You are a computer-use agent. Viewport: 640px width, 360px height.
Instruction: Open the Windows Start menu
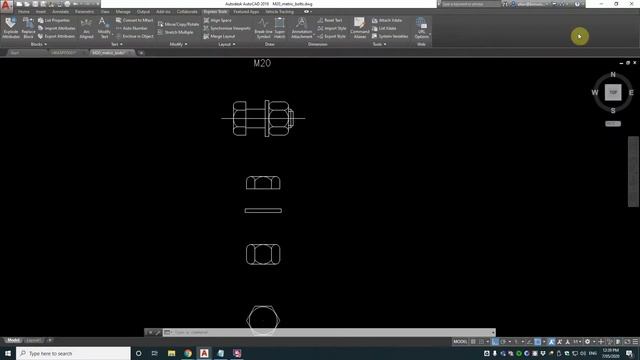pyautogui.click(x=8, y=353)
